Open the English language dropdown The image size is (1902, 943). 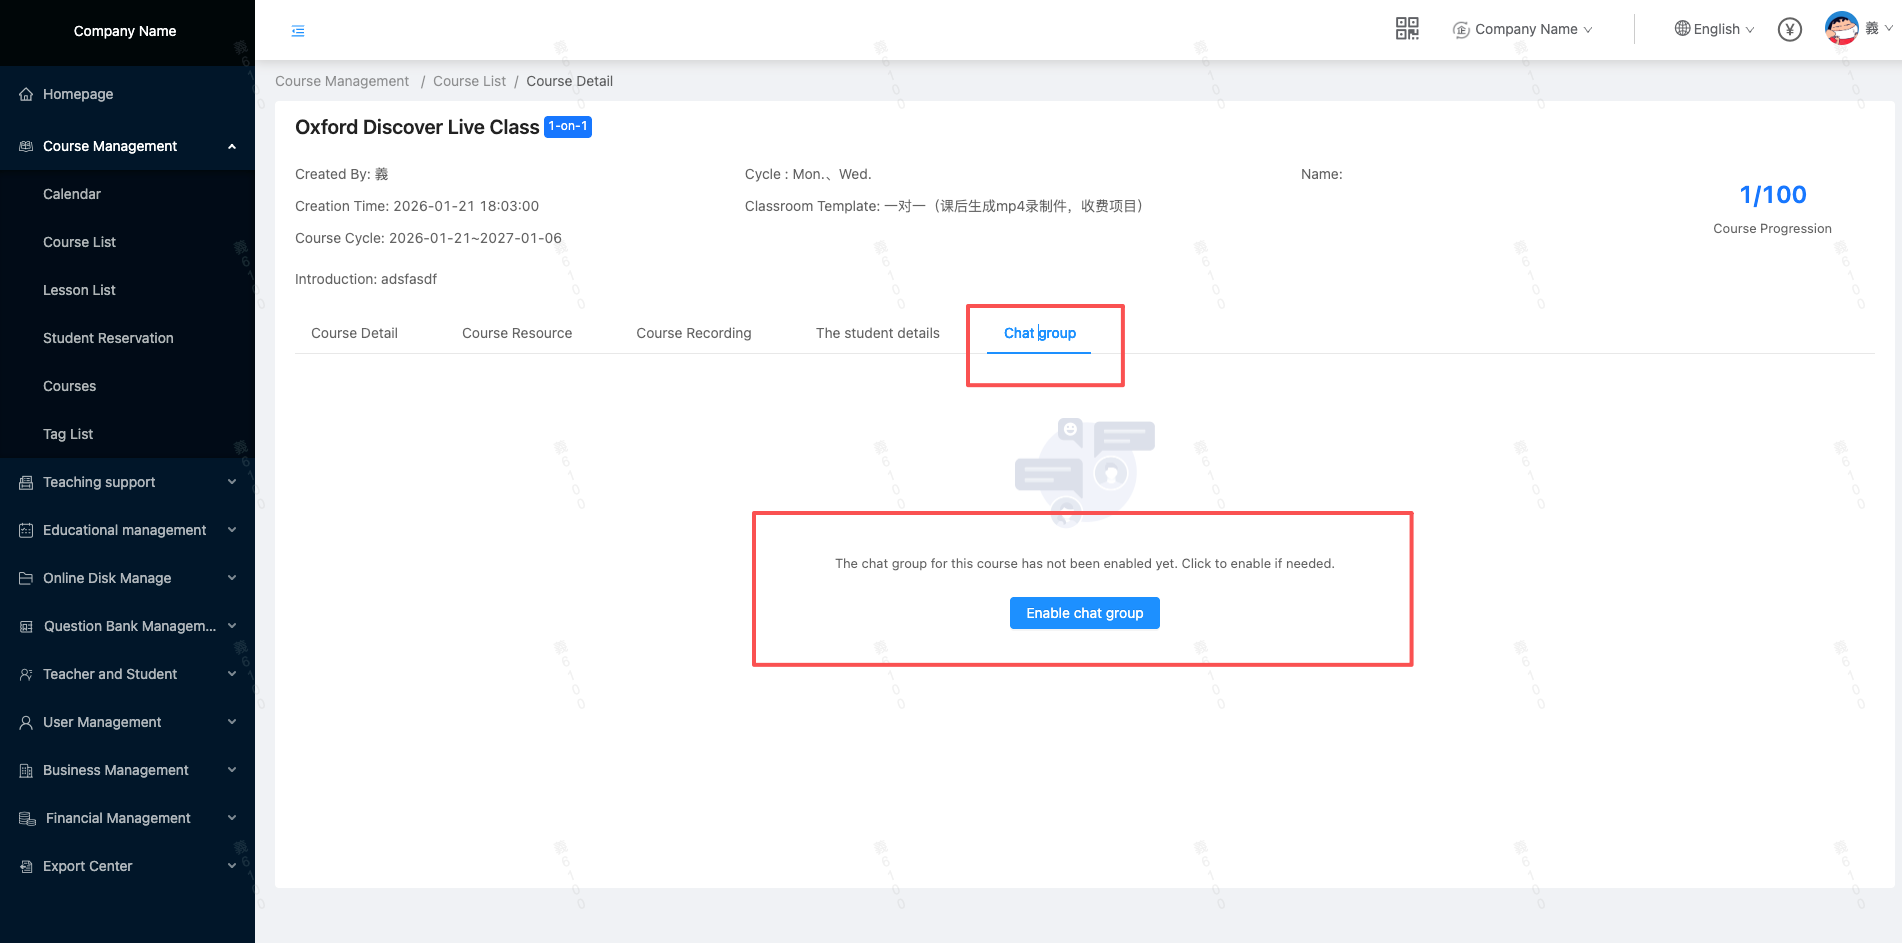1716,30
